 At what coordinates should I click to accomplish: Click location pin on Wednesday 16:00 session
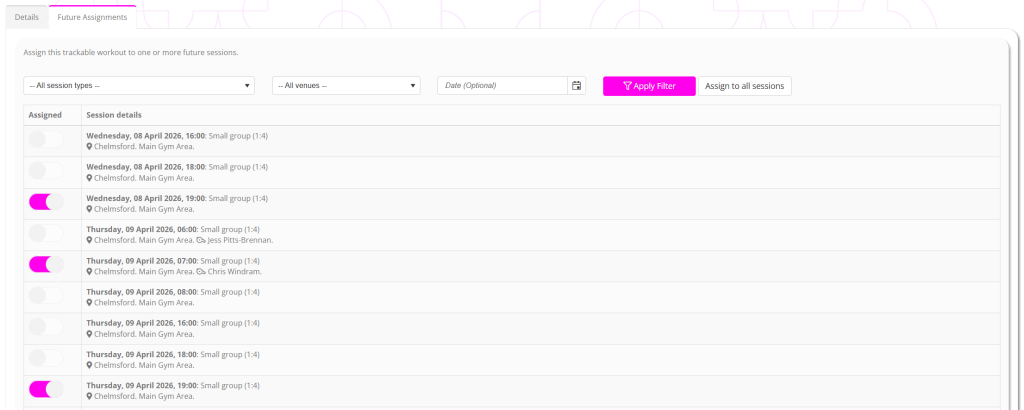[89, 146]
